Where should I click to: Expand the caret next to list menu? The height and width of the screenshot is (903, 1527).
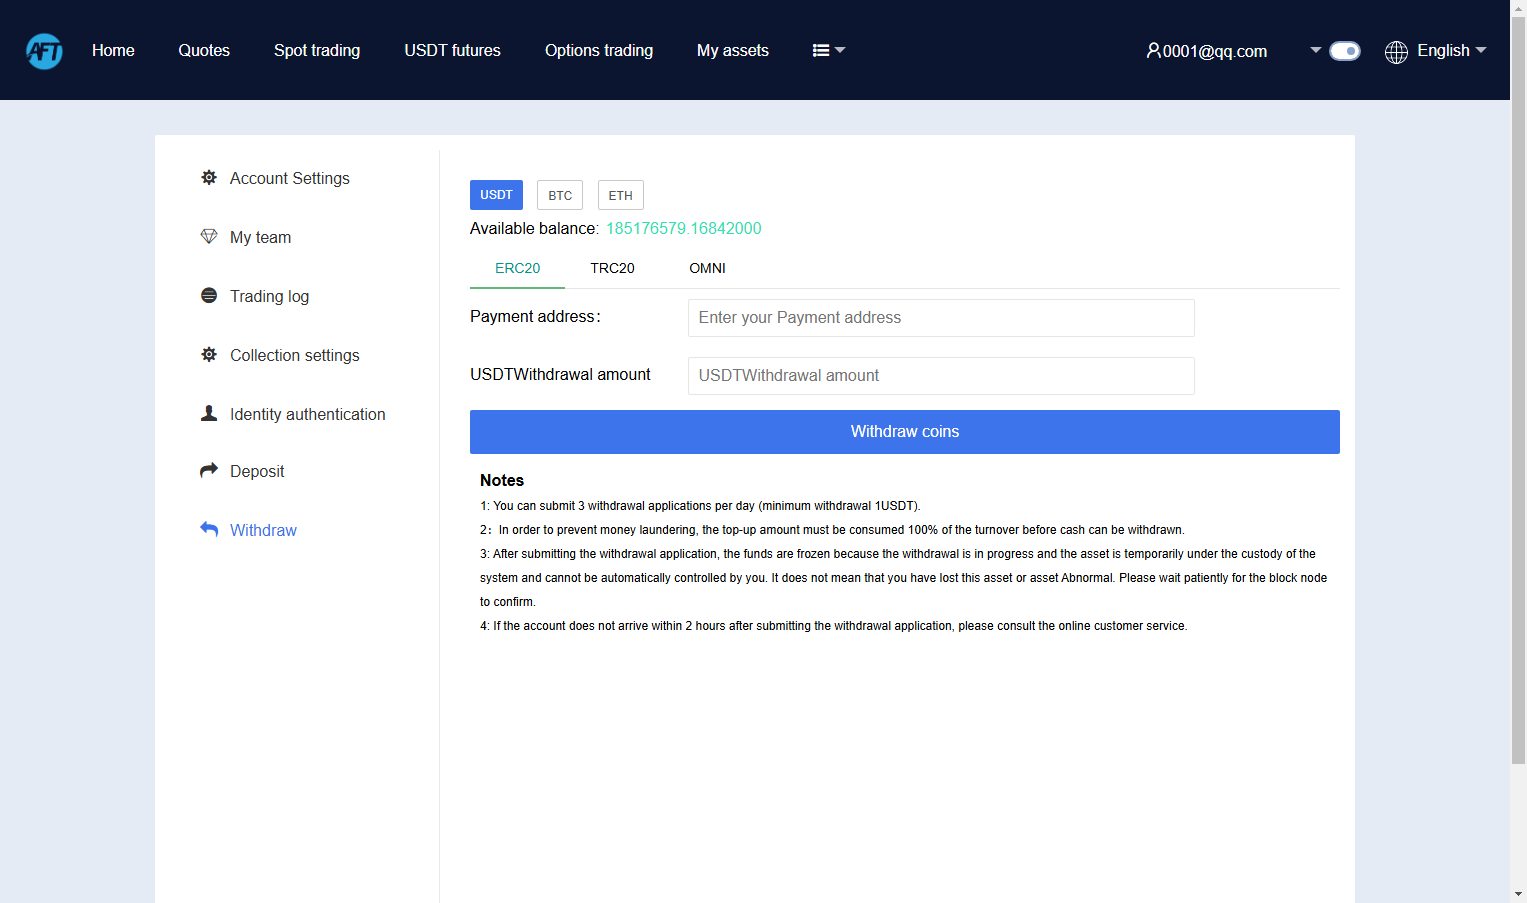click(x=840, y=50)
